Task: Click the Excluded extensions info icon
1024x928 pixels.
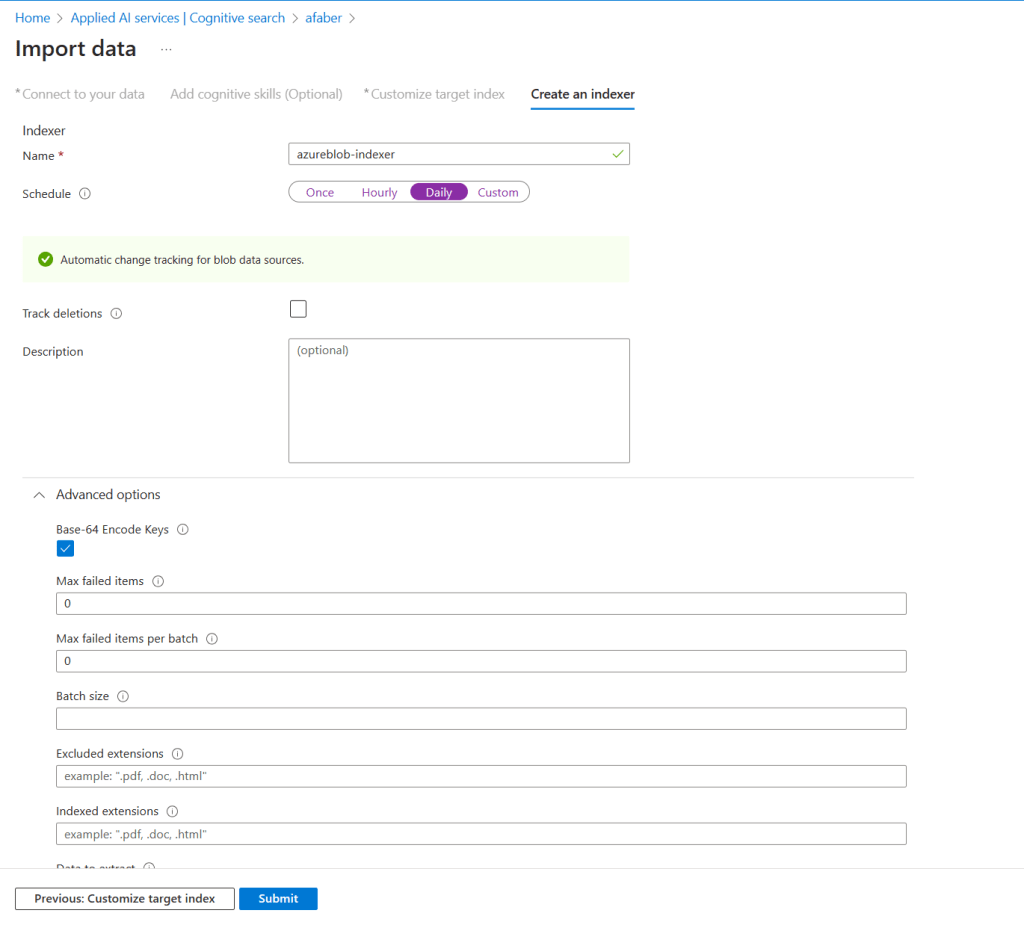Action: 178,754
